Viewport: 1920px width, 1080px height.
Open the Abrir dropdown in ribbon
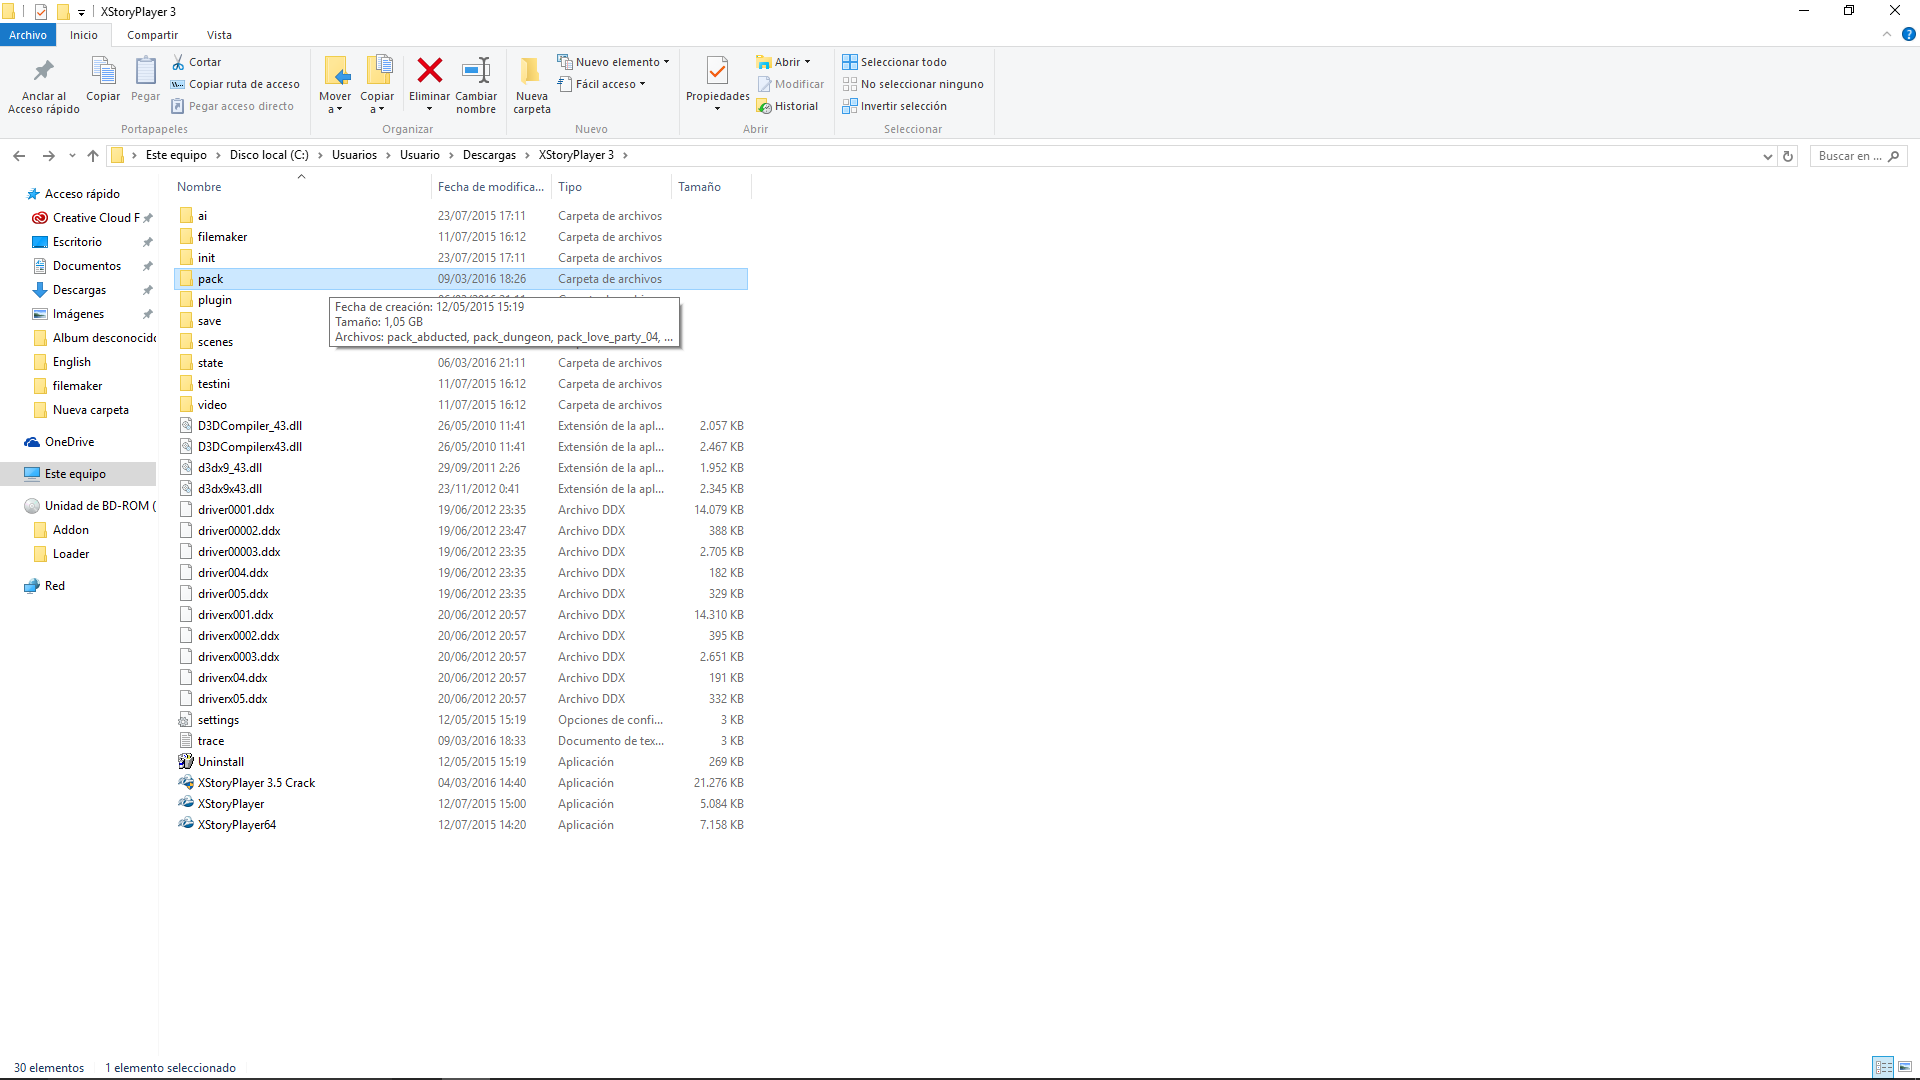point(784,62)
